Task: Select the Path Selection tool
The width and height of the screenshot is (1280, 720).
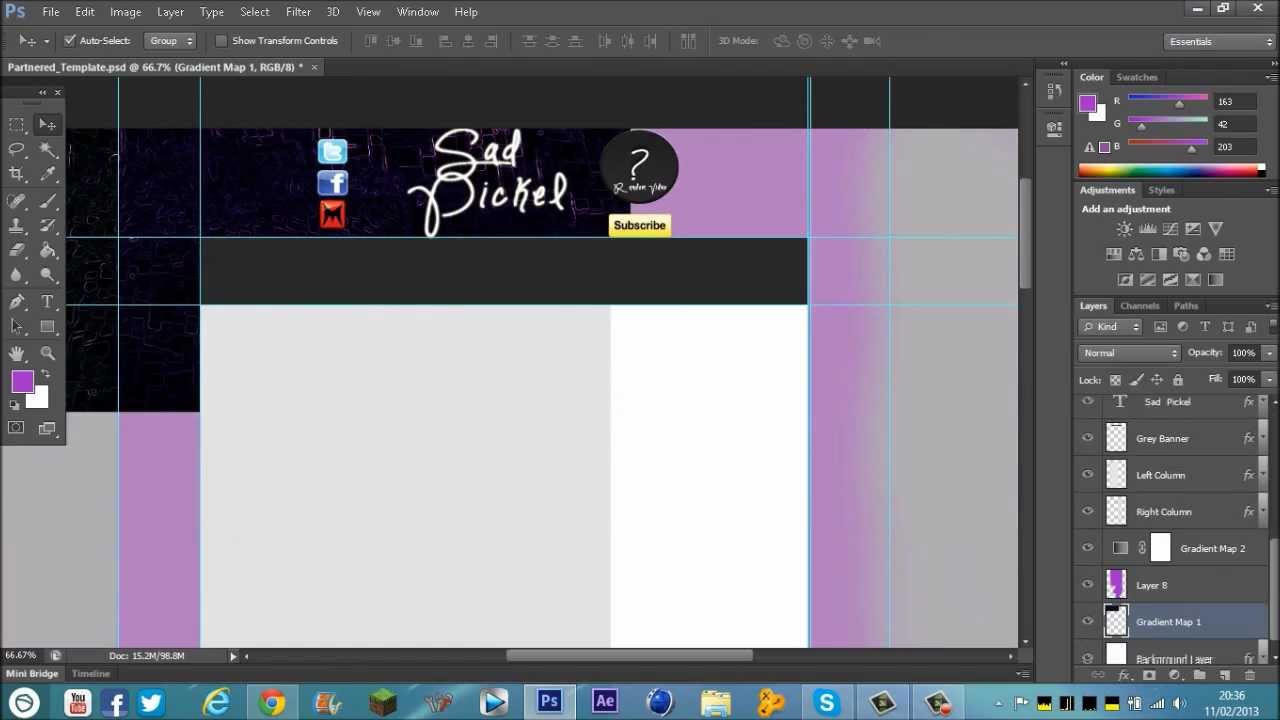Action: point(17,327)
